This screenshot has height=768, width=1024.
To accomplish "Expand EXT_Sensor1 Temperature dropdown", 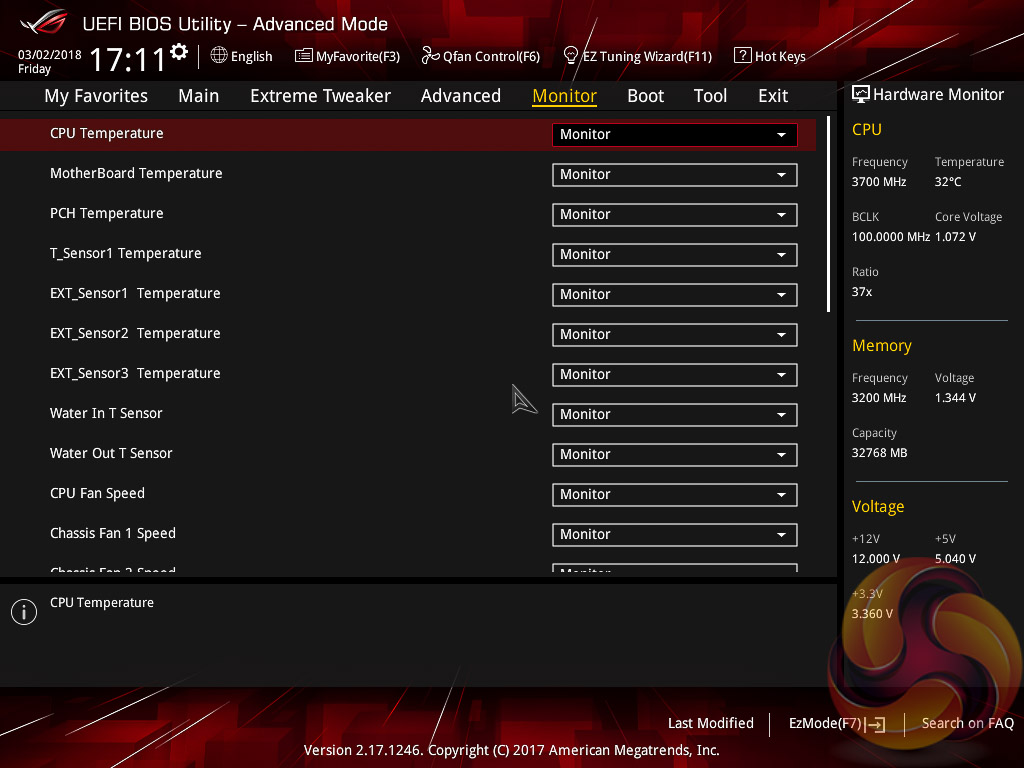I will tap(675, 295).
